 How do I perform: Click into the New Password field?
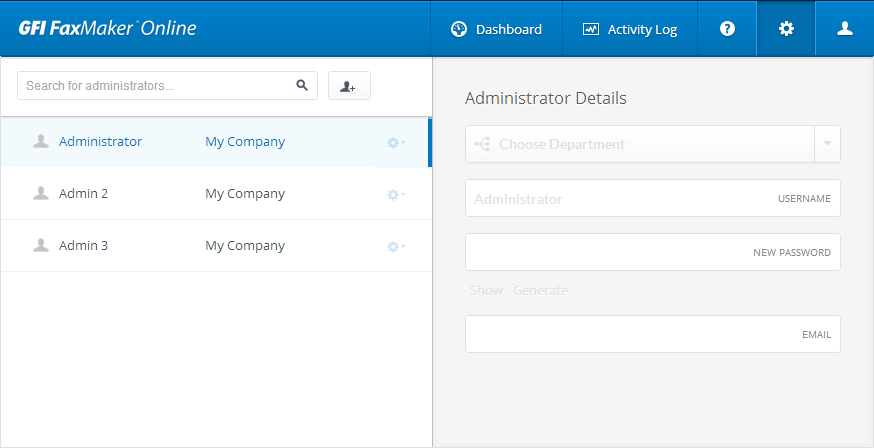(x=653, y=252)
